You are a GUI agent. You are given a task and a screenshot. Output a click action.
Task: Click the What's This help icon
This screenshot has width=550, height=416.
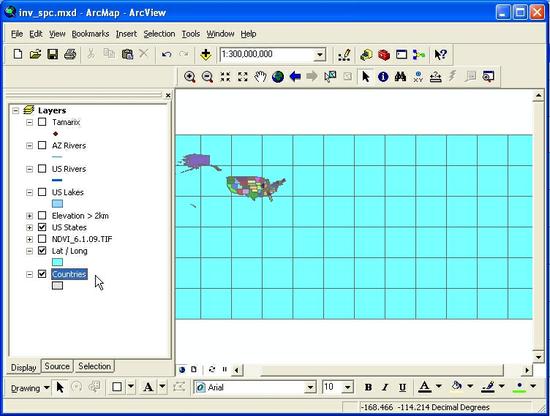point(440,55)
